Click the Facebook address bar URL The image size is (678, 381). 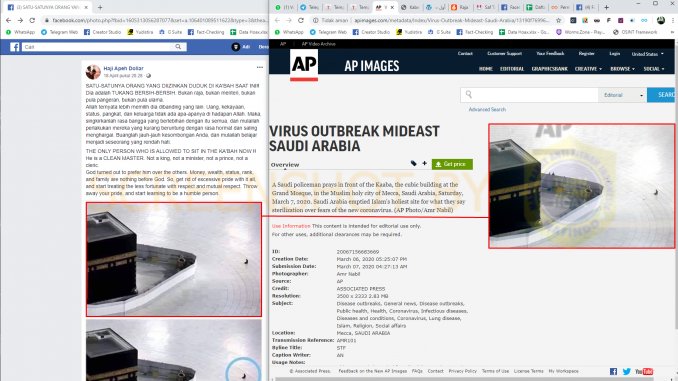(160, 20)
